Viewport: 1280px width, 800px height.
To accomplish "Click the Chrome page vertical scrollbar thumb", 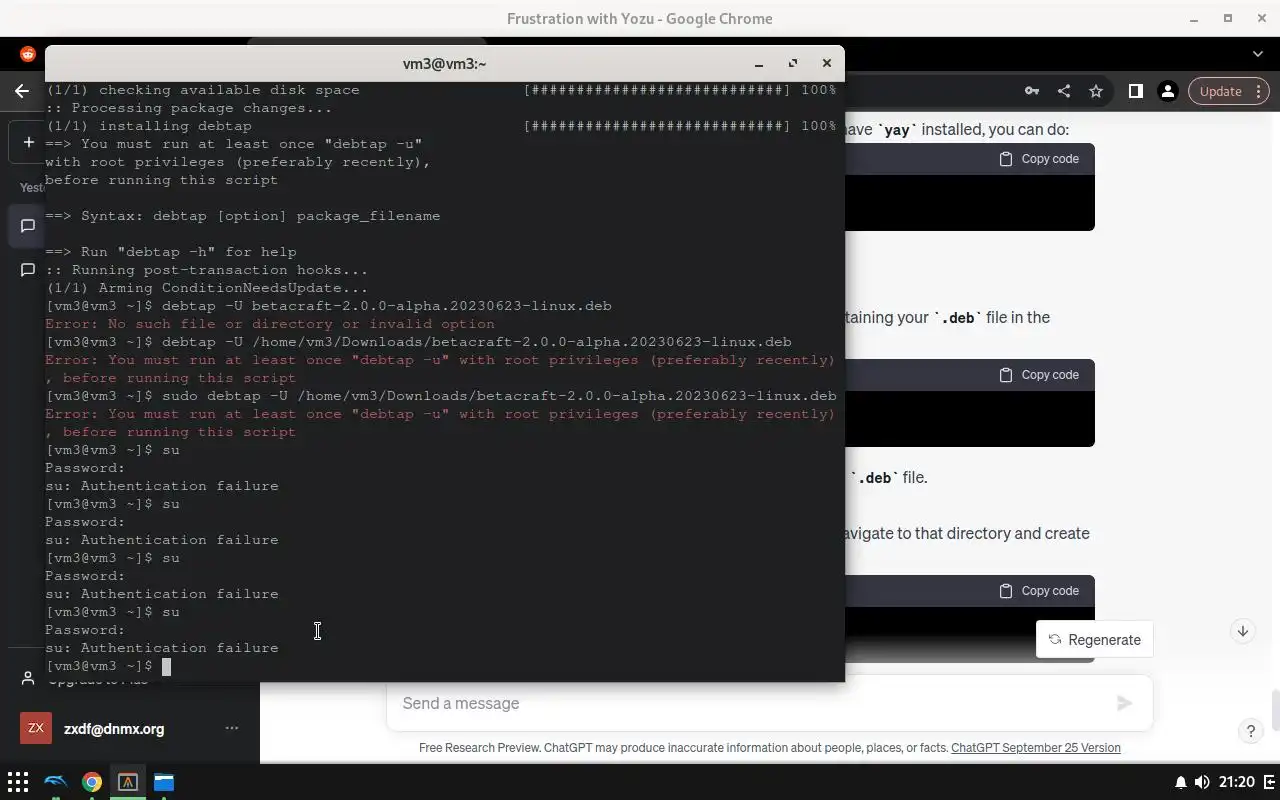I will pyautogui.click(x=1276, y=712).
